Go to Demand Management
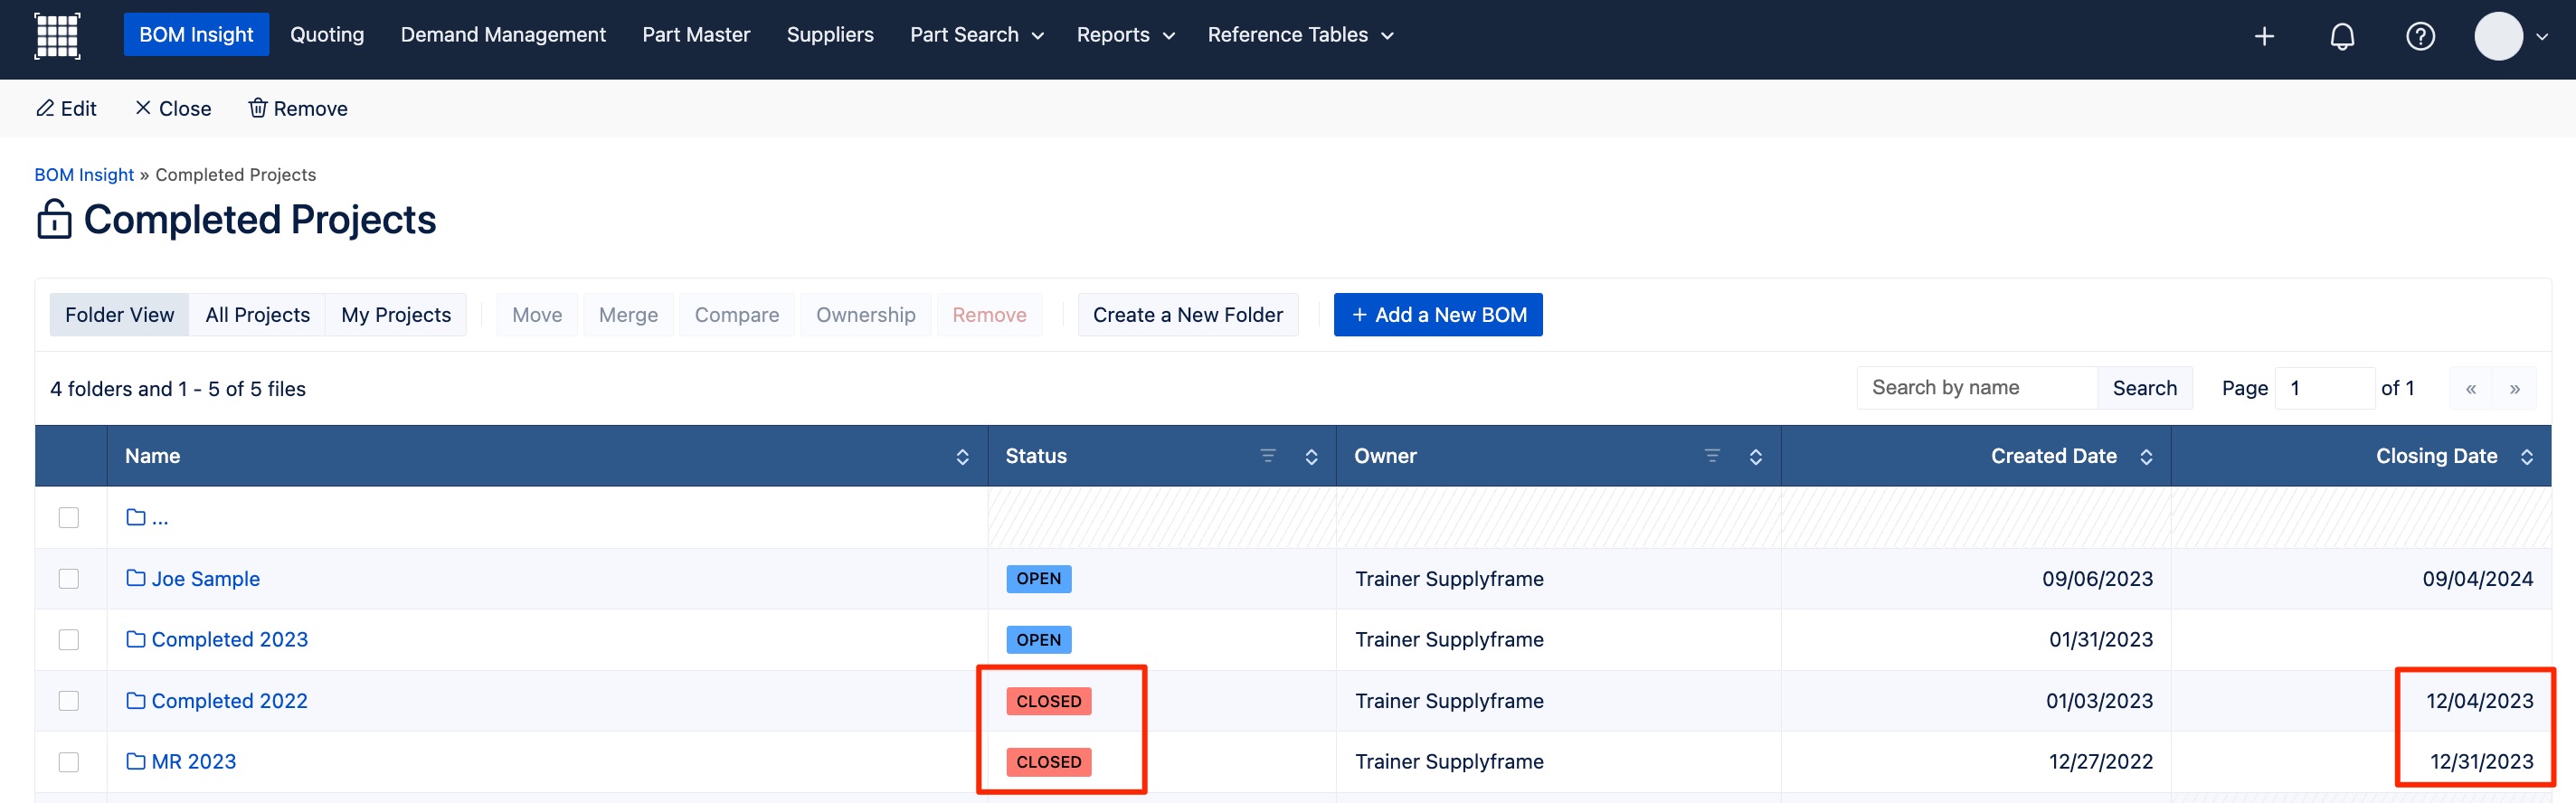The width and height of the screenshot is (2576, 803). [x=503, y=35]
